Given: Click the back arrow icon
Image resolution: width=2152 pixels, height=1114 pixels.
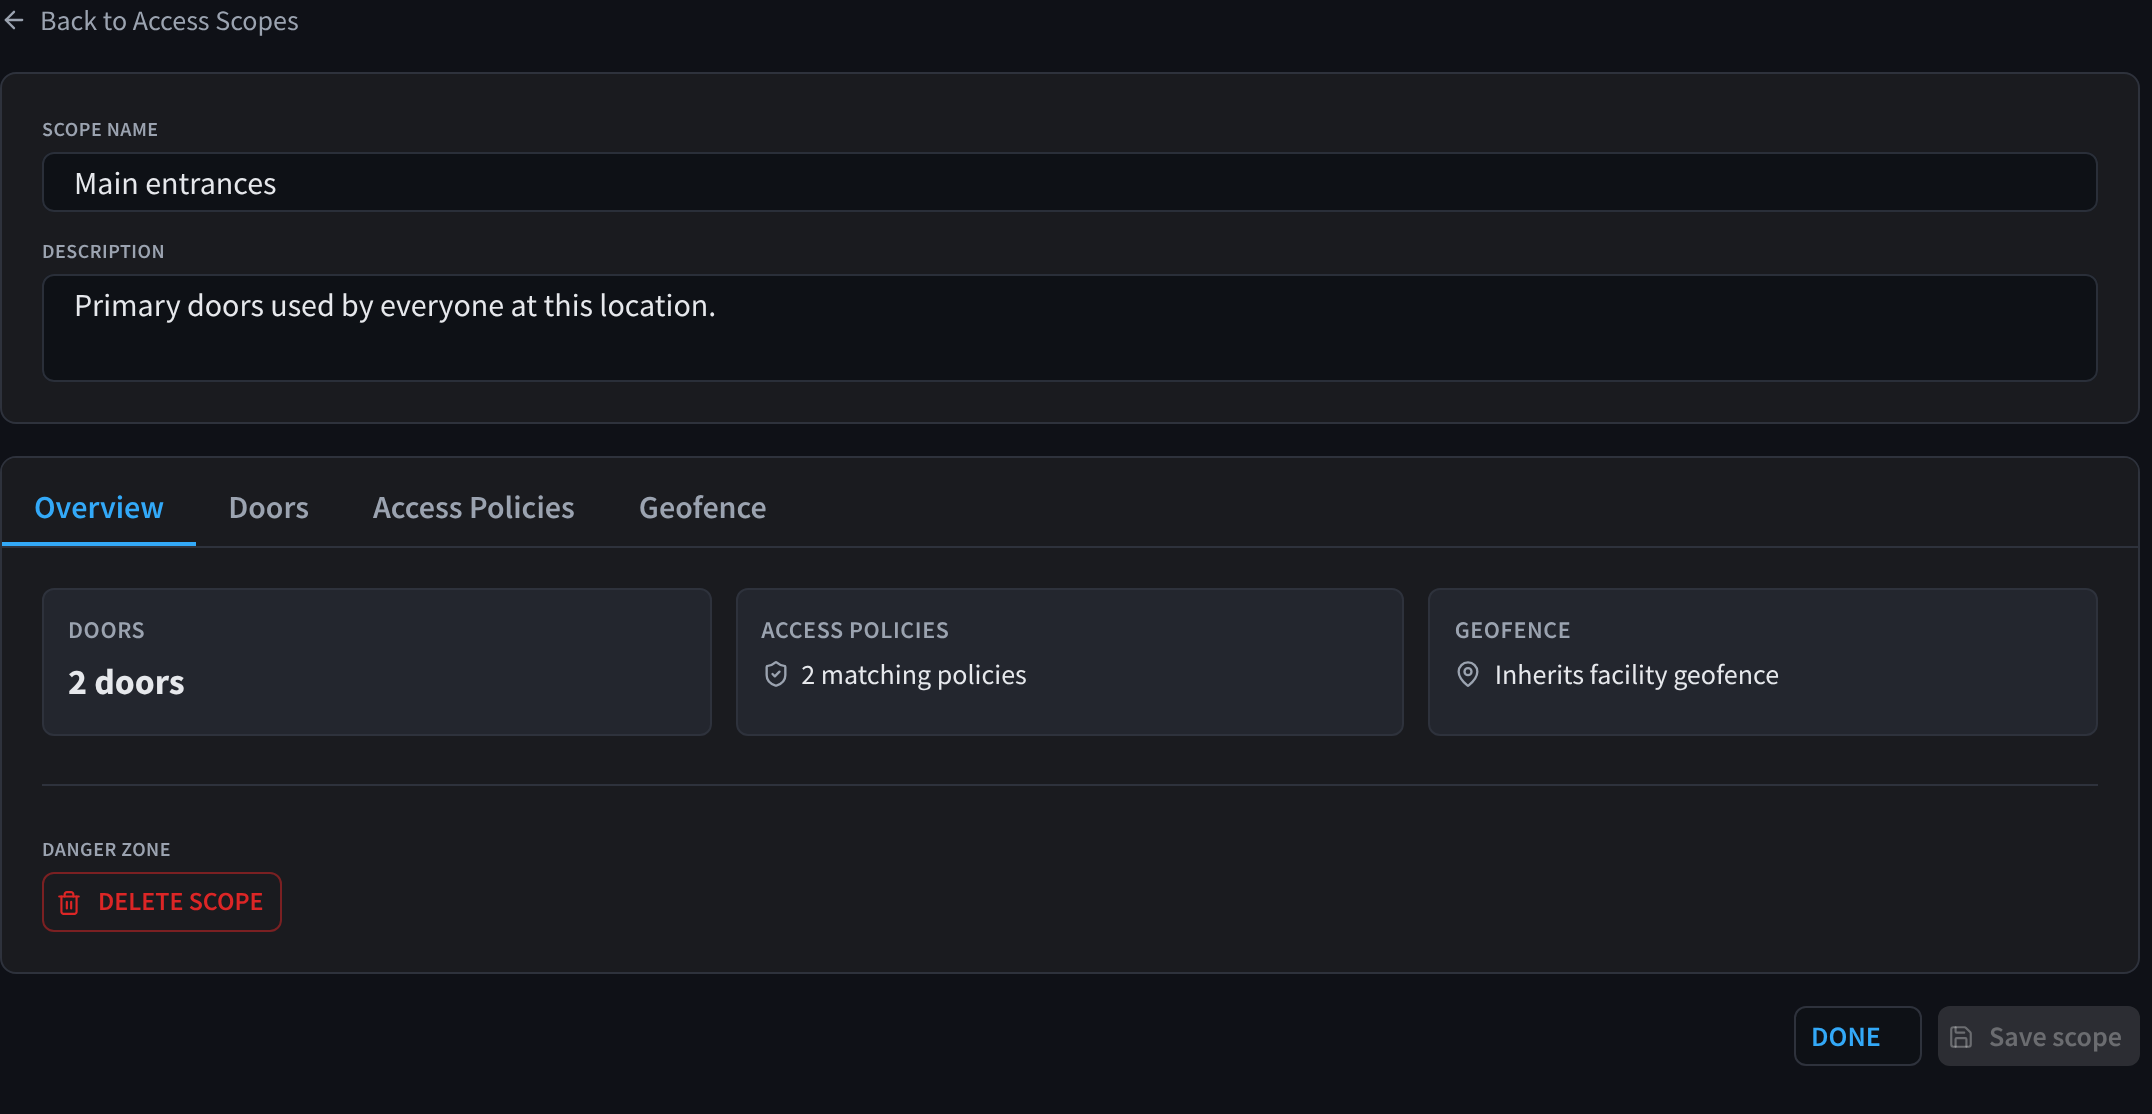Looking at the screenshot, I should pos(14,21).
